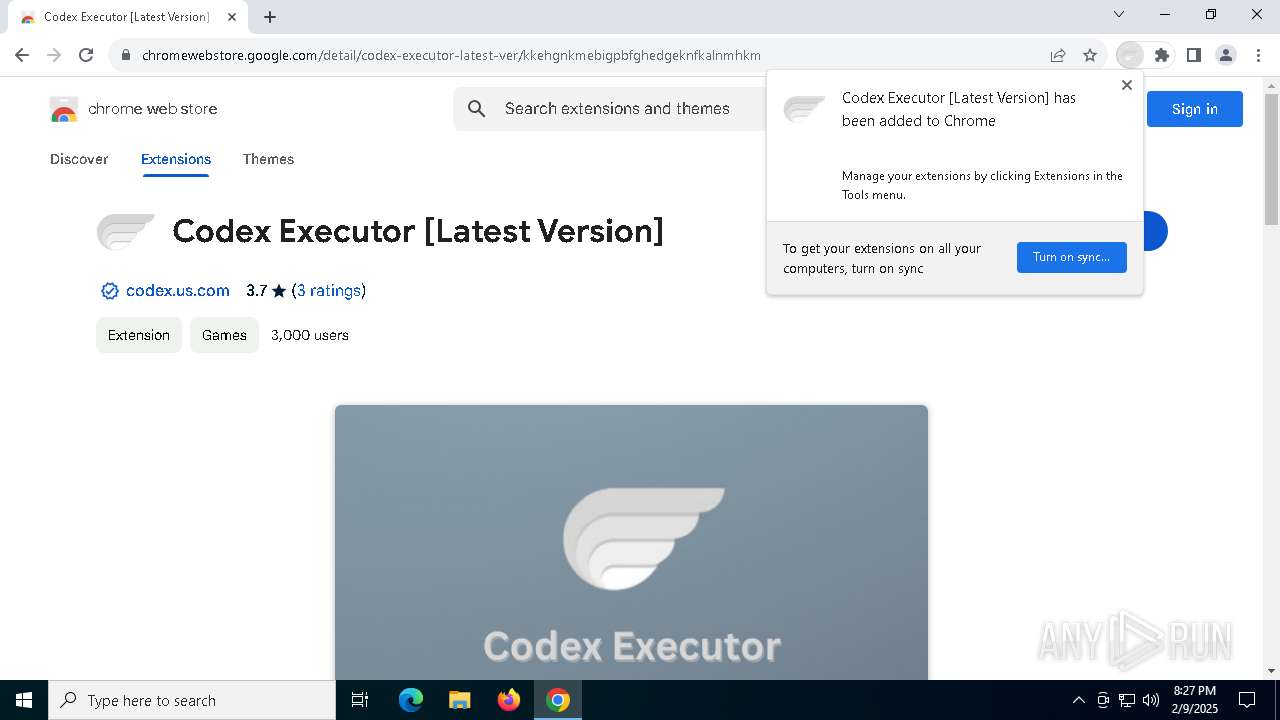Launch Microsoft Edge from the taskbar
Viewport: 1280px width, 720px height.
(411, 700)
